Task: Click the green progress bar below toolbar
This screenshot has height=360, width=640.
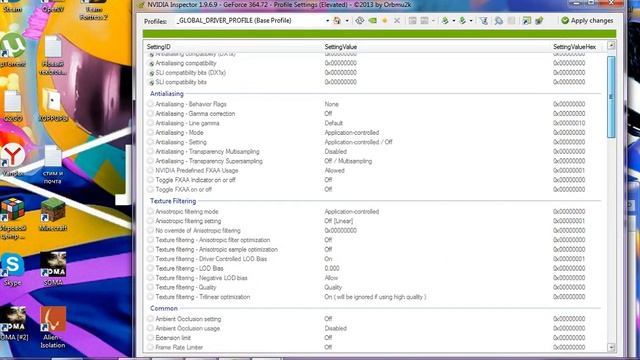Action: (379, 34)
